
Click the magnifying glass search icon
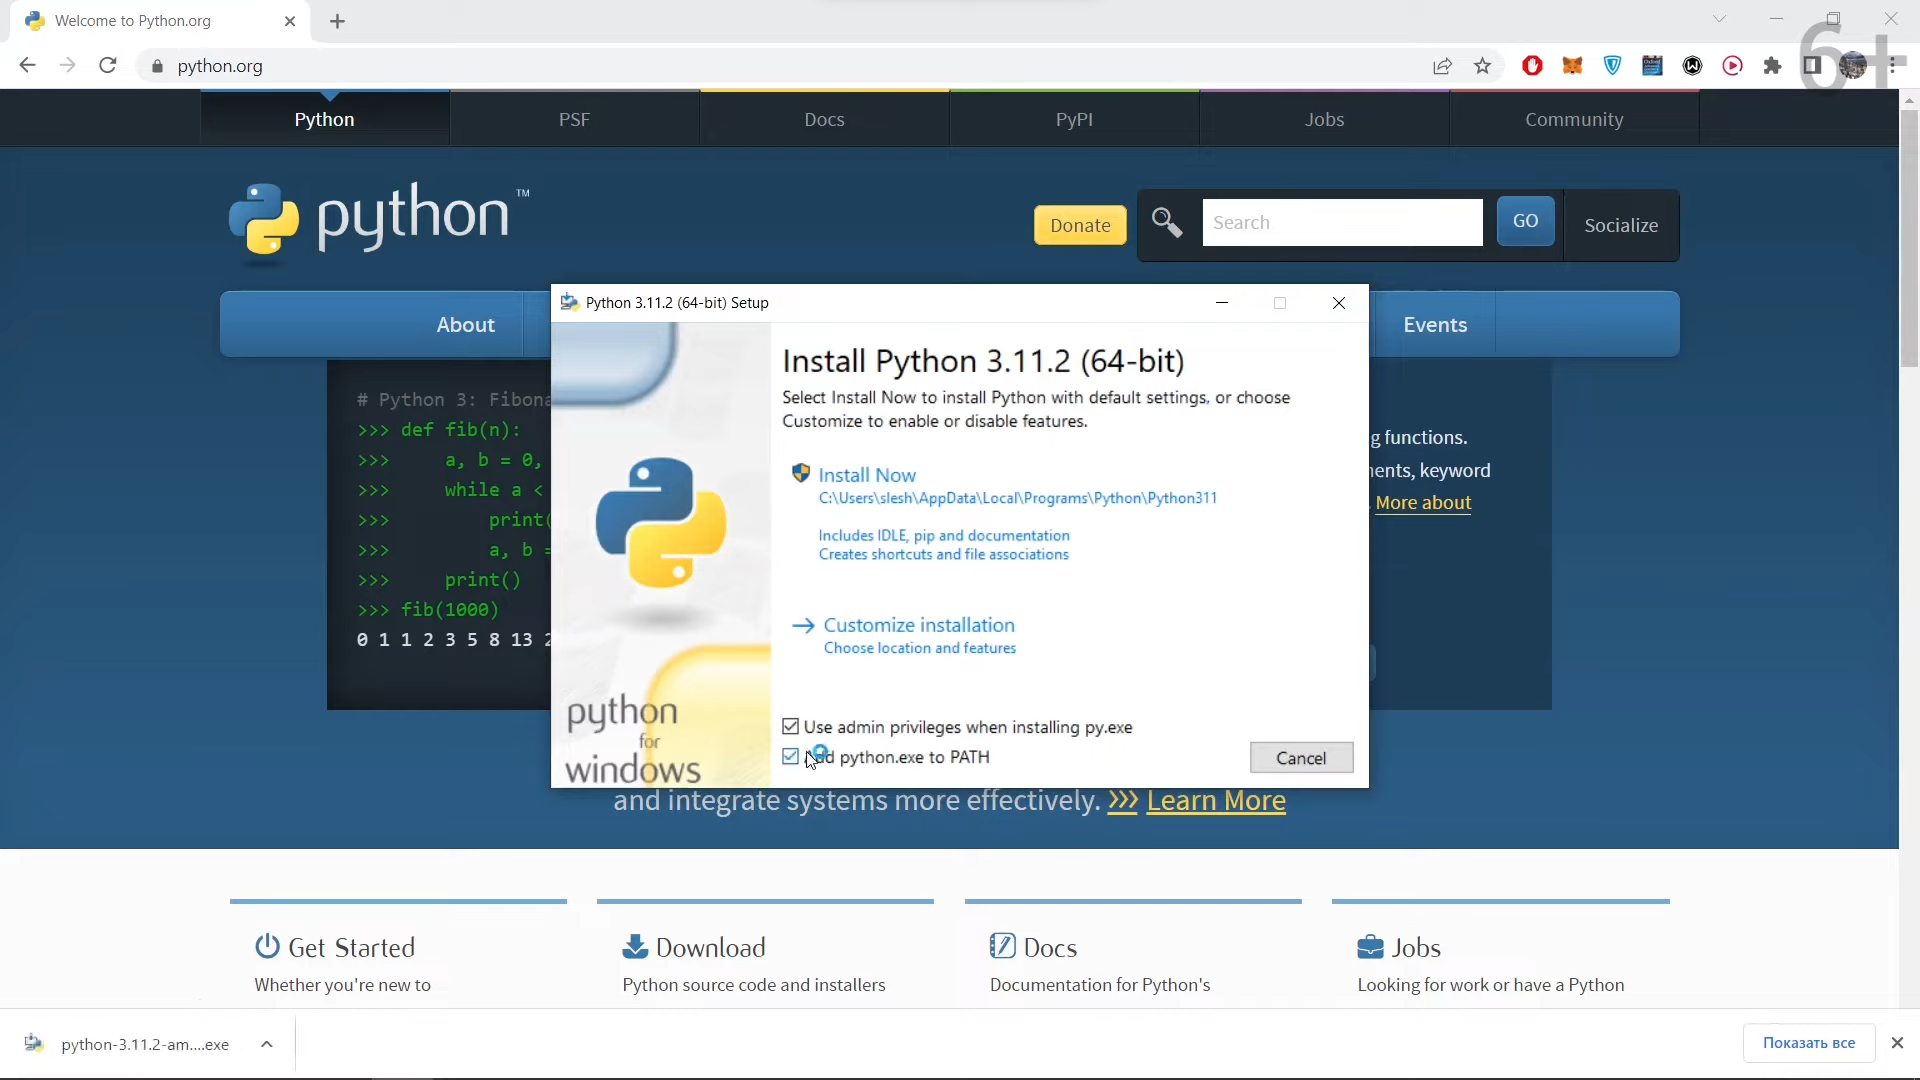(1167, 222)
